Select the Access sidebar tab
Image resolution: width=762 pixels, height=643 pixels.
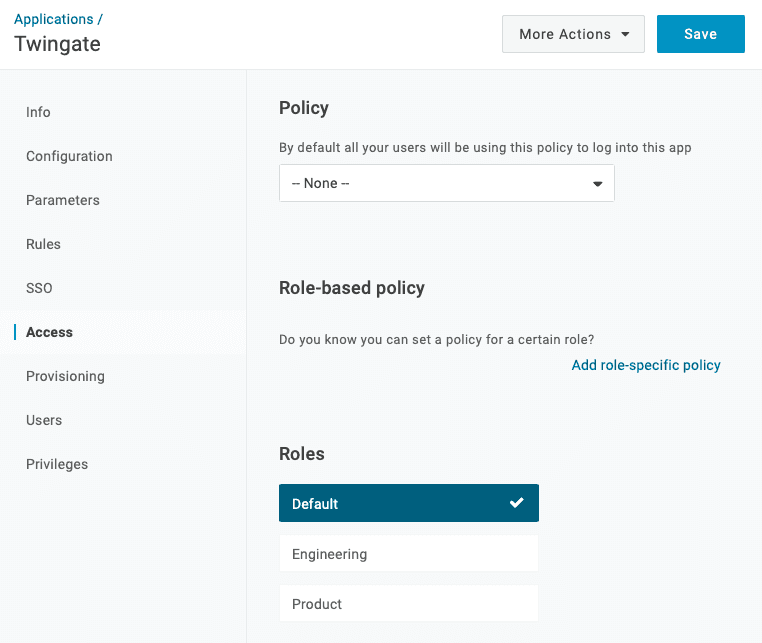tap(49, 332)
